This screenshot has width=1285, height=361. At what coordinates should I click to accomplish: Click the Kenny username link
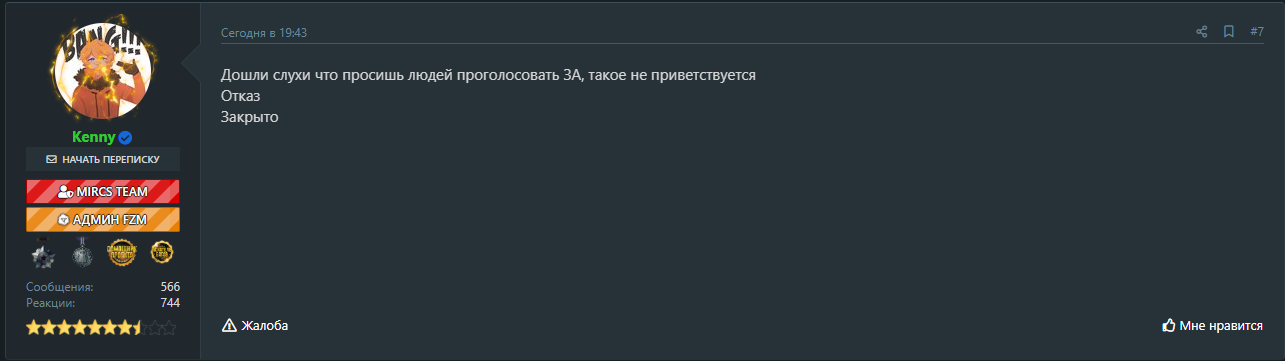coord(93,138)
